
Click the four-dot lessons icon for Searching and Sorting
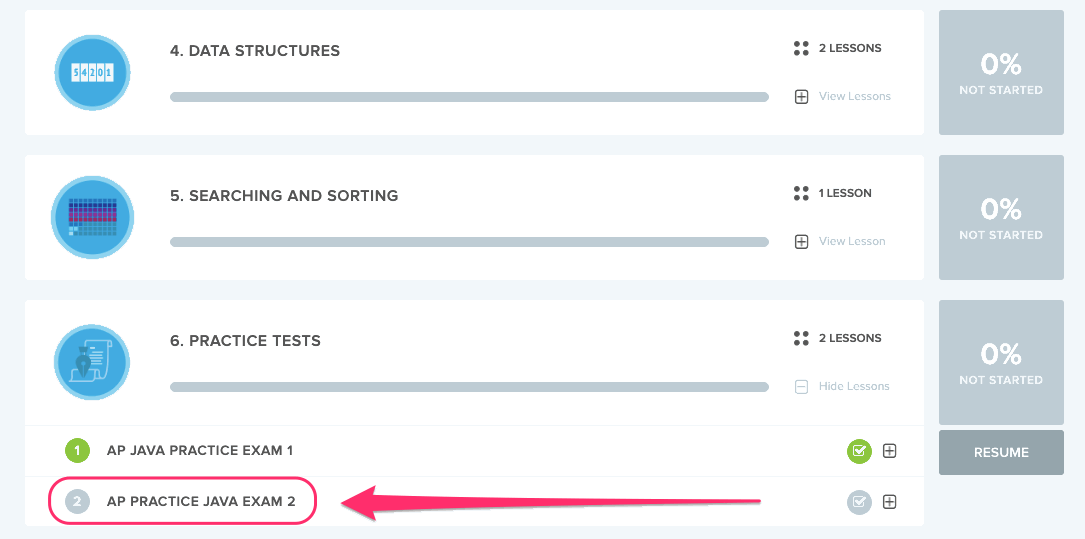click(800, 193)
